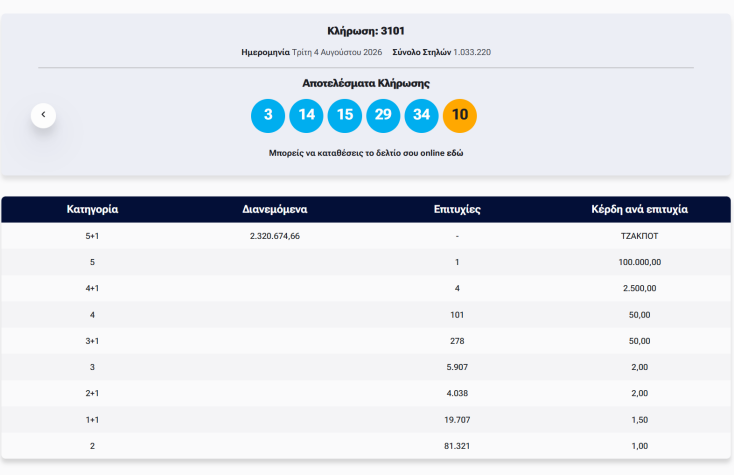734x475 pixels.
Task: Select the blue ball numbered 15
Action: click(345, 116)
